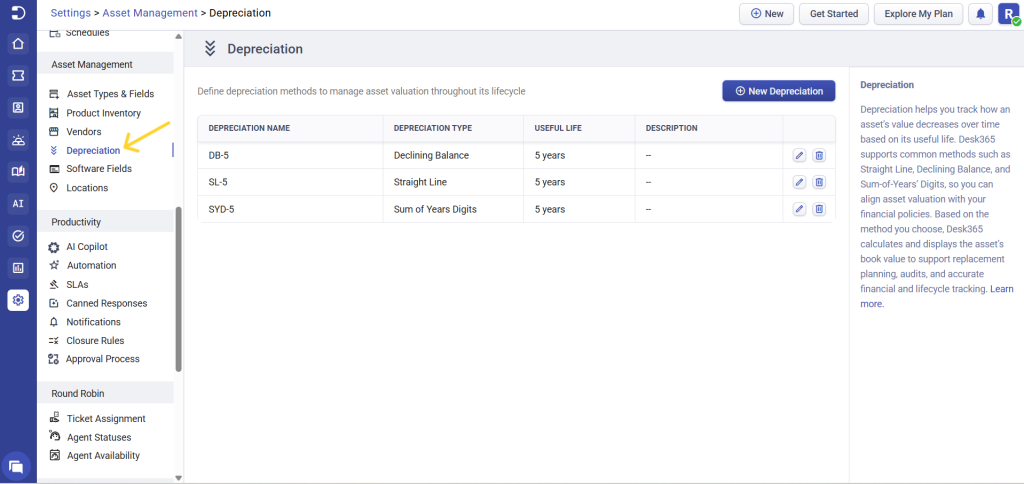Open the Tickets icon in left navigation bar
The width and height of the screenshot is (1024, 484).
(x=18, y=76)
